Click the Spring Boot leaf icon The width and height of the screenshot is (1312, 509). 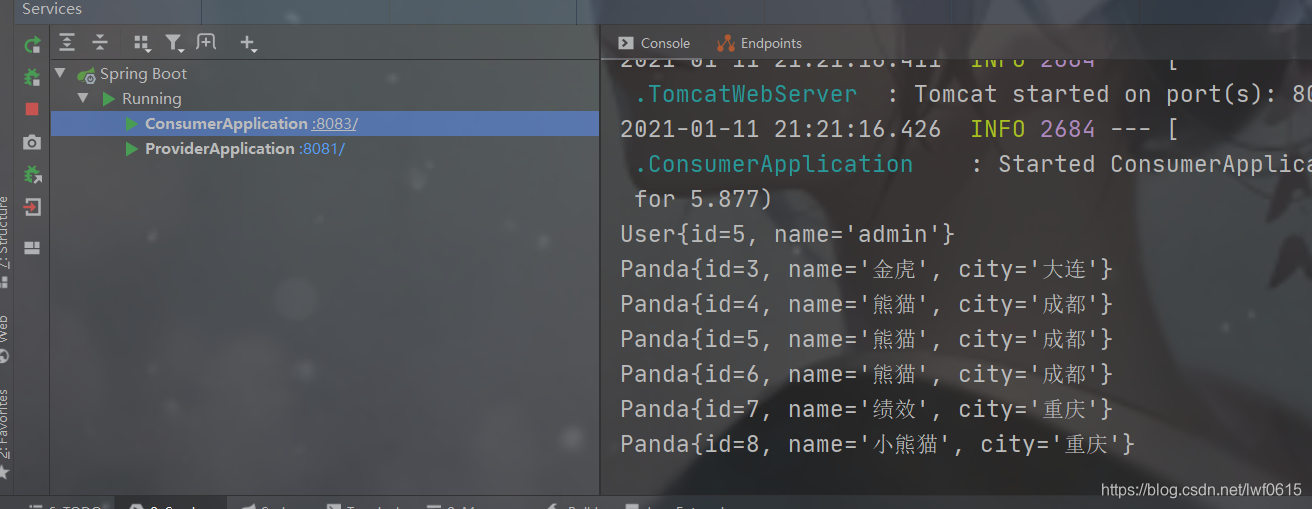pyautogui.click(x=87, y=74)
